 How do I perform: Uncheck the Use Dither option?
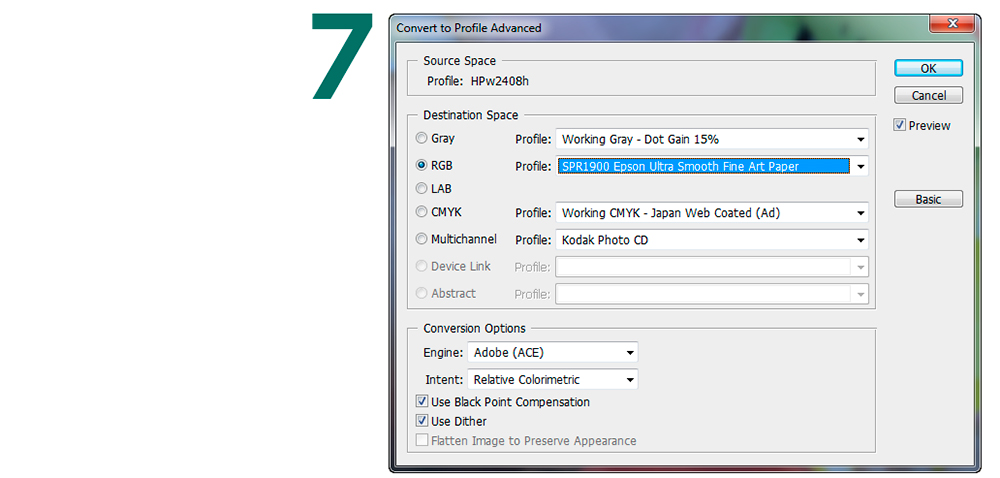click(x=423, y=421)
